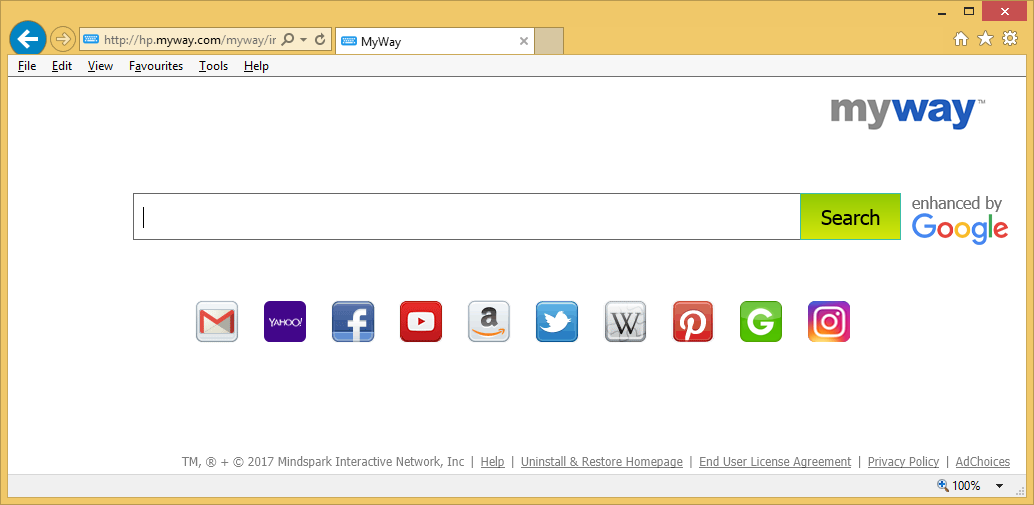Click inside the main search input field

tap(467, 217)
